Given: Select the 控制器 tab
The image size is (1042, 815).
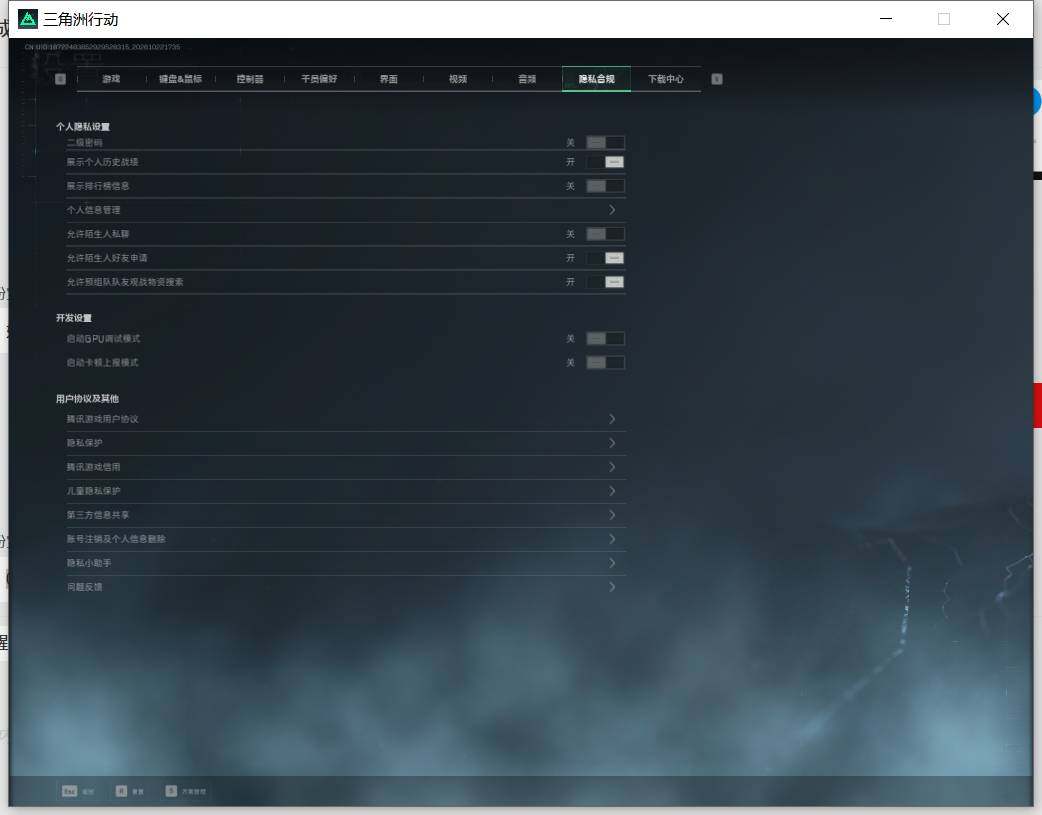Looking at the screenshot, I should pyautogui.click(x=250, y=79).
